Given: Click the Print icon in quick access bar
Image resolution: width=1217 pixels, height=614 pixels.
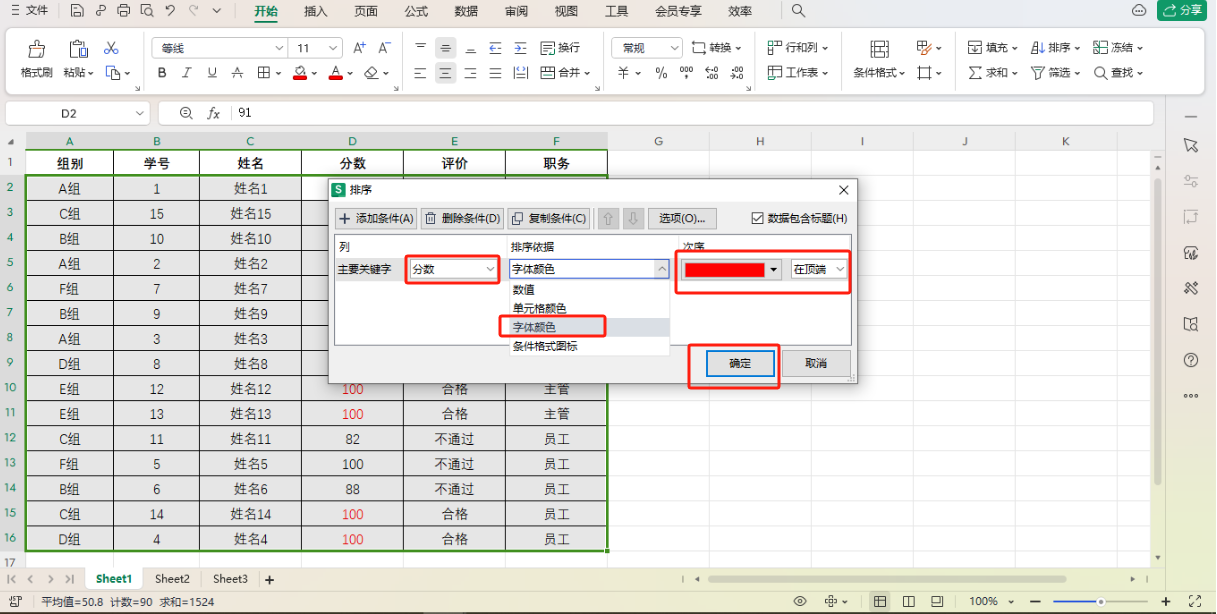Looking at the screenshot, I should (x=123, y=11).
